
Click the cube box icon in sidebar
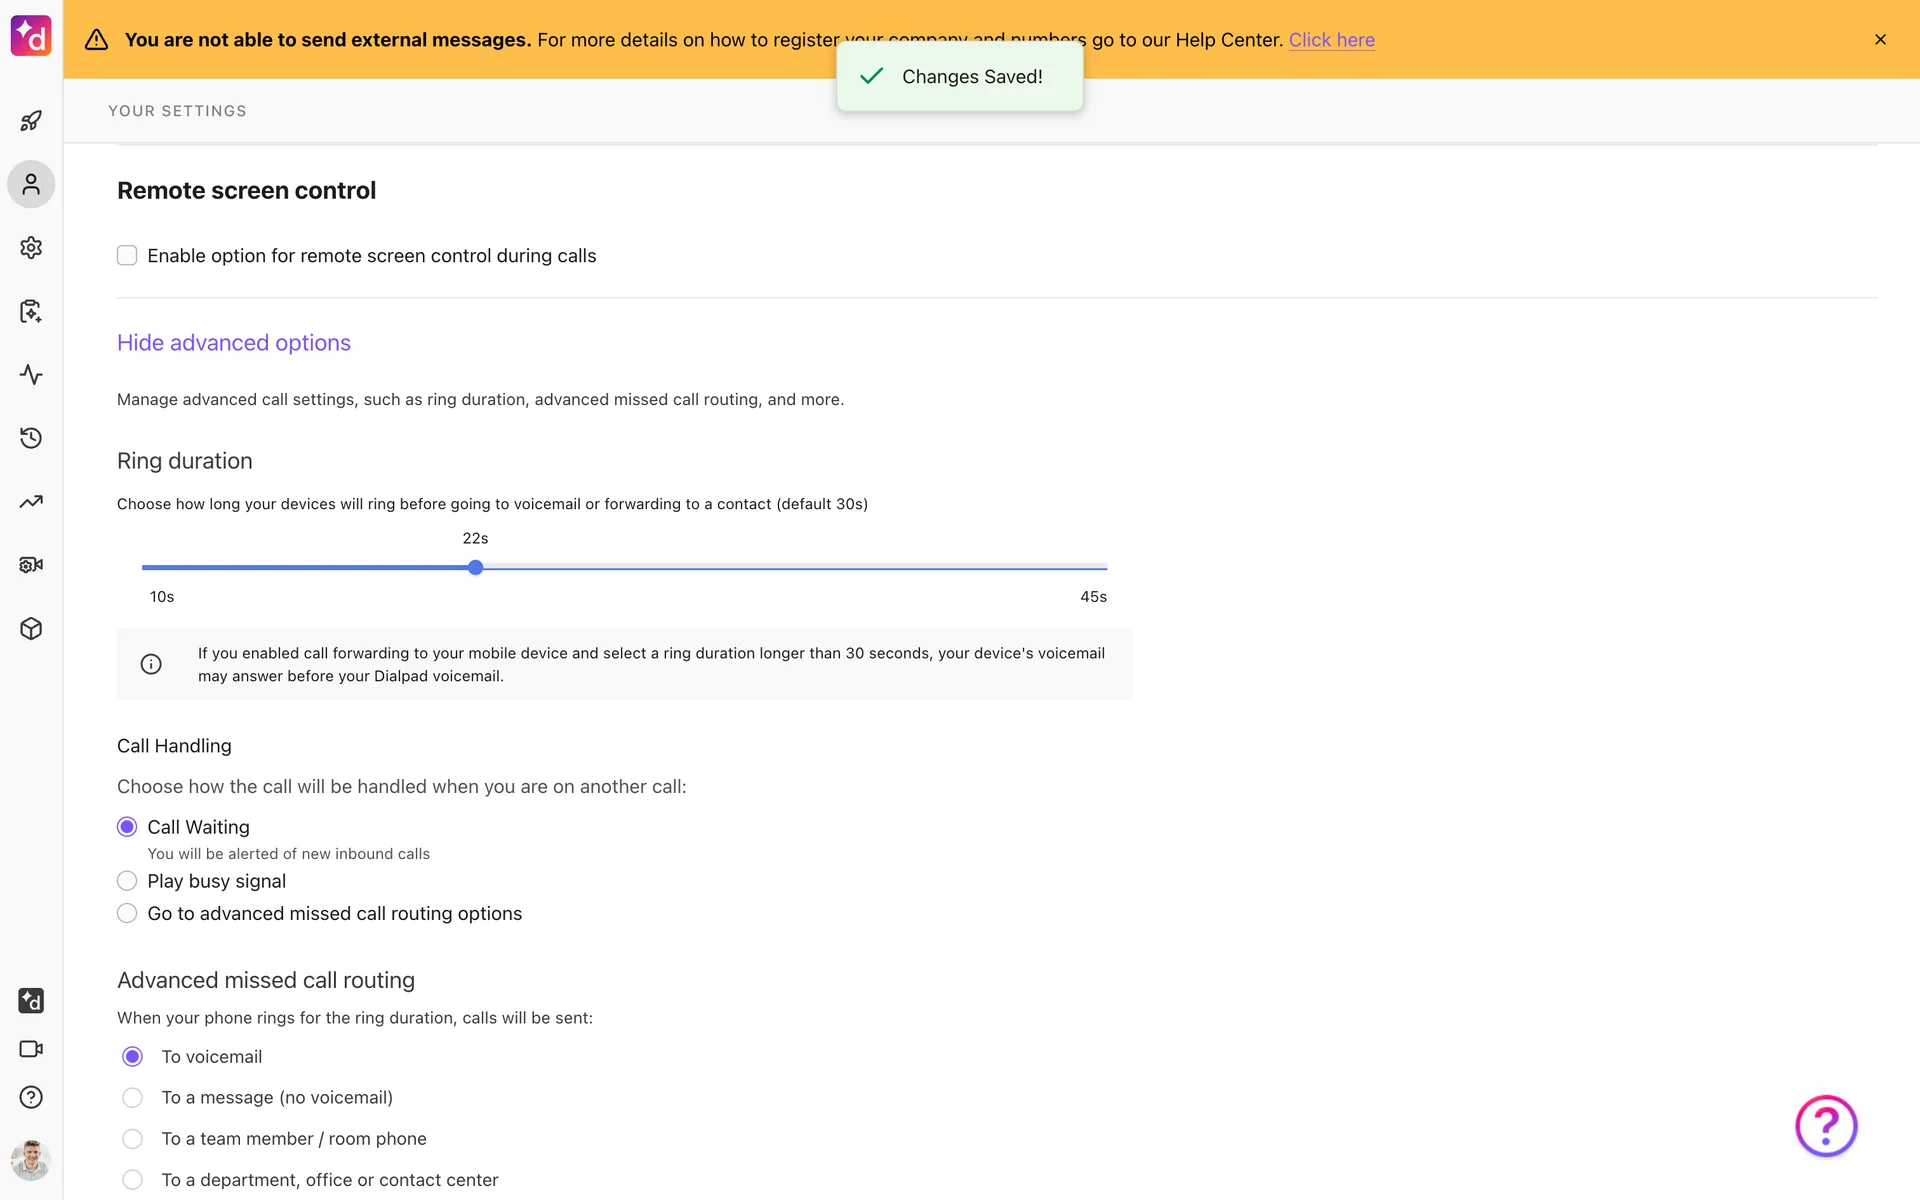pyautogui.click(x=31, y=629)
